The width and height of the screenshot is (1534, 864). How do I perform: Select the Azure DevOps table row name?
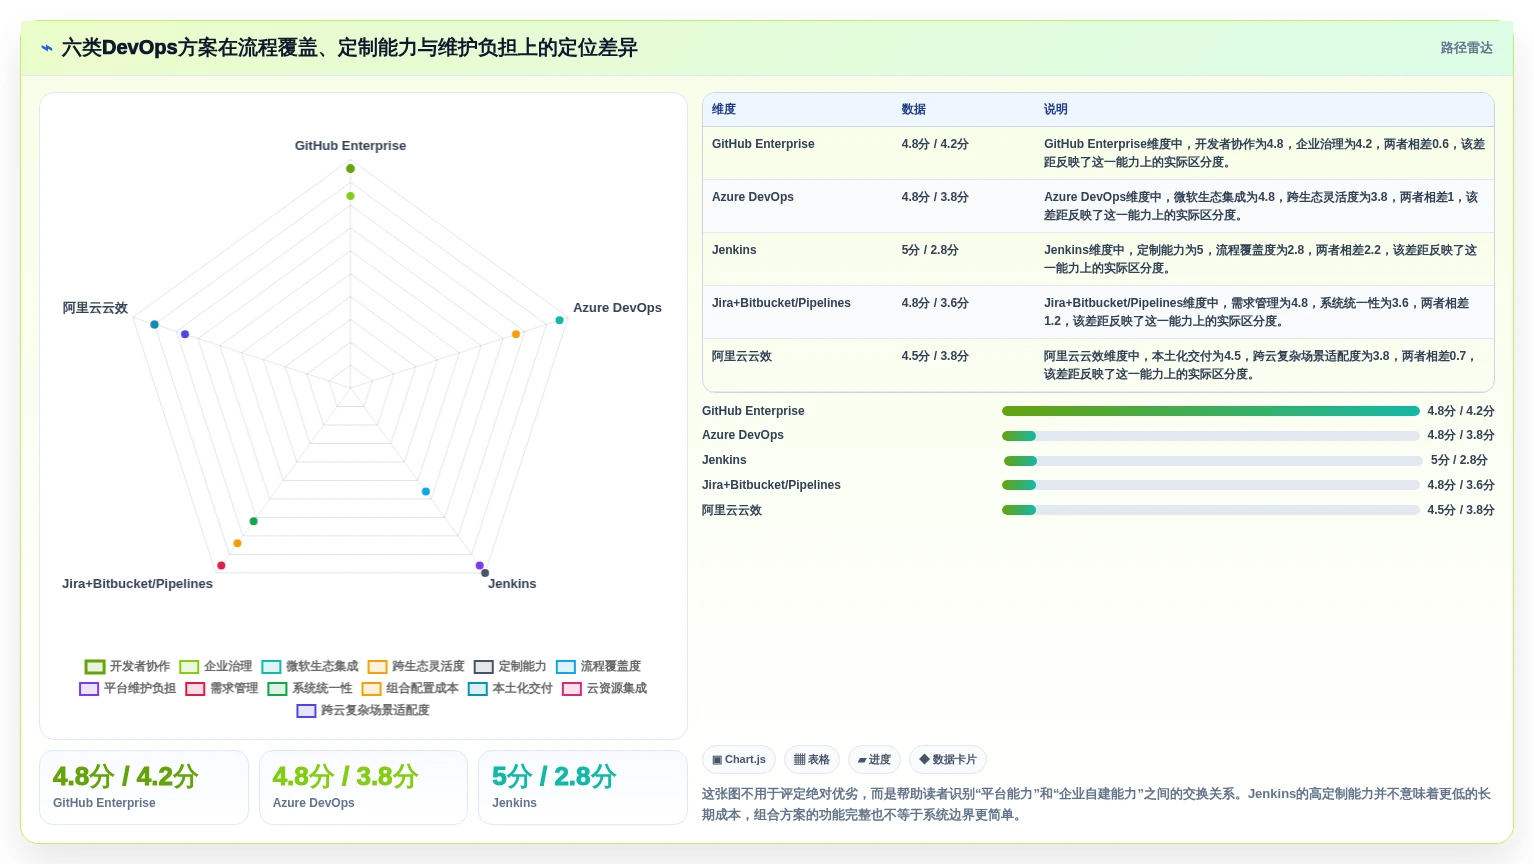pyautogui.click(x=753, y=197)
